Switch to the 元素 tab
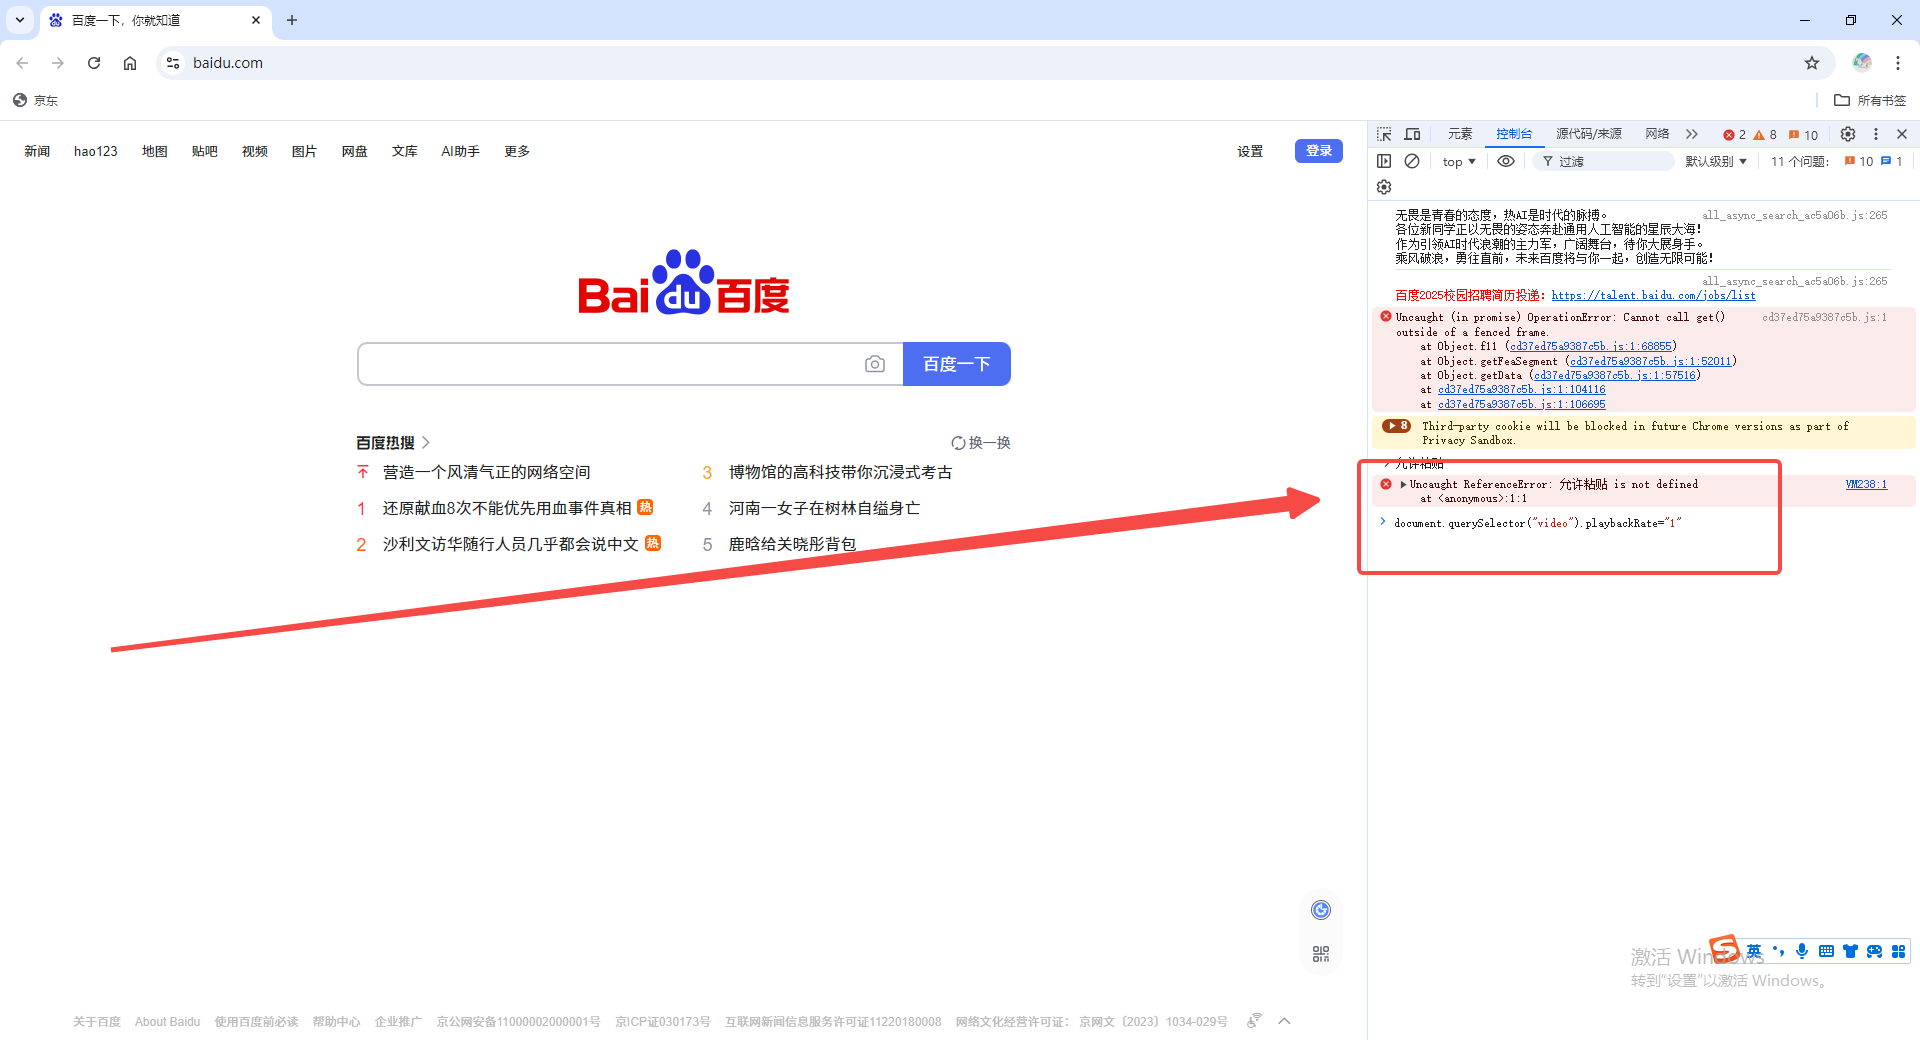The height and width of the screenshot is (1040, 1920). coord(1460,134)
